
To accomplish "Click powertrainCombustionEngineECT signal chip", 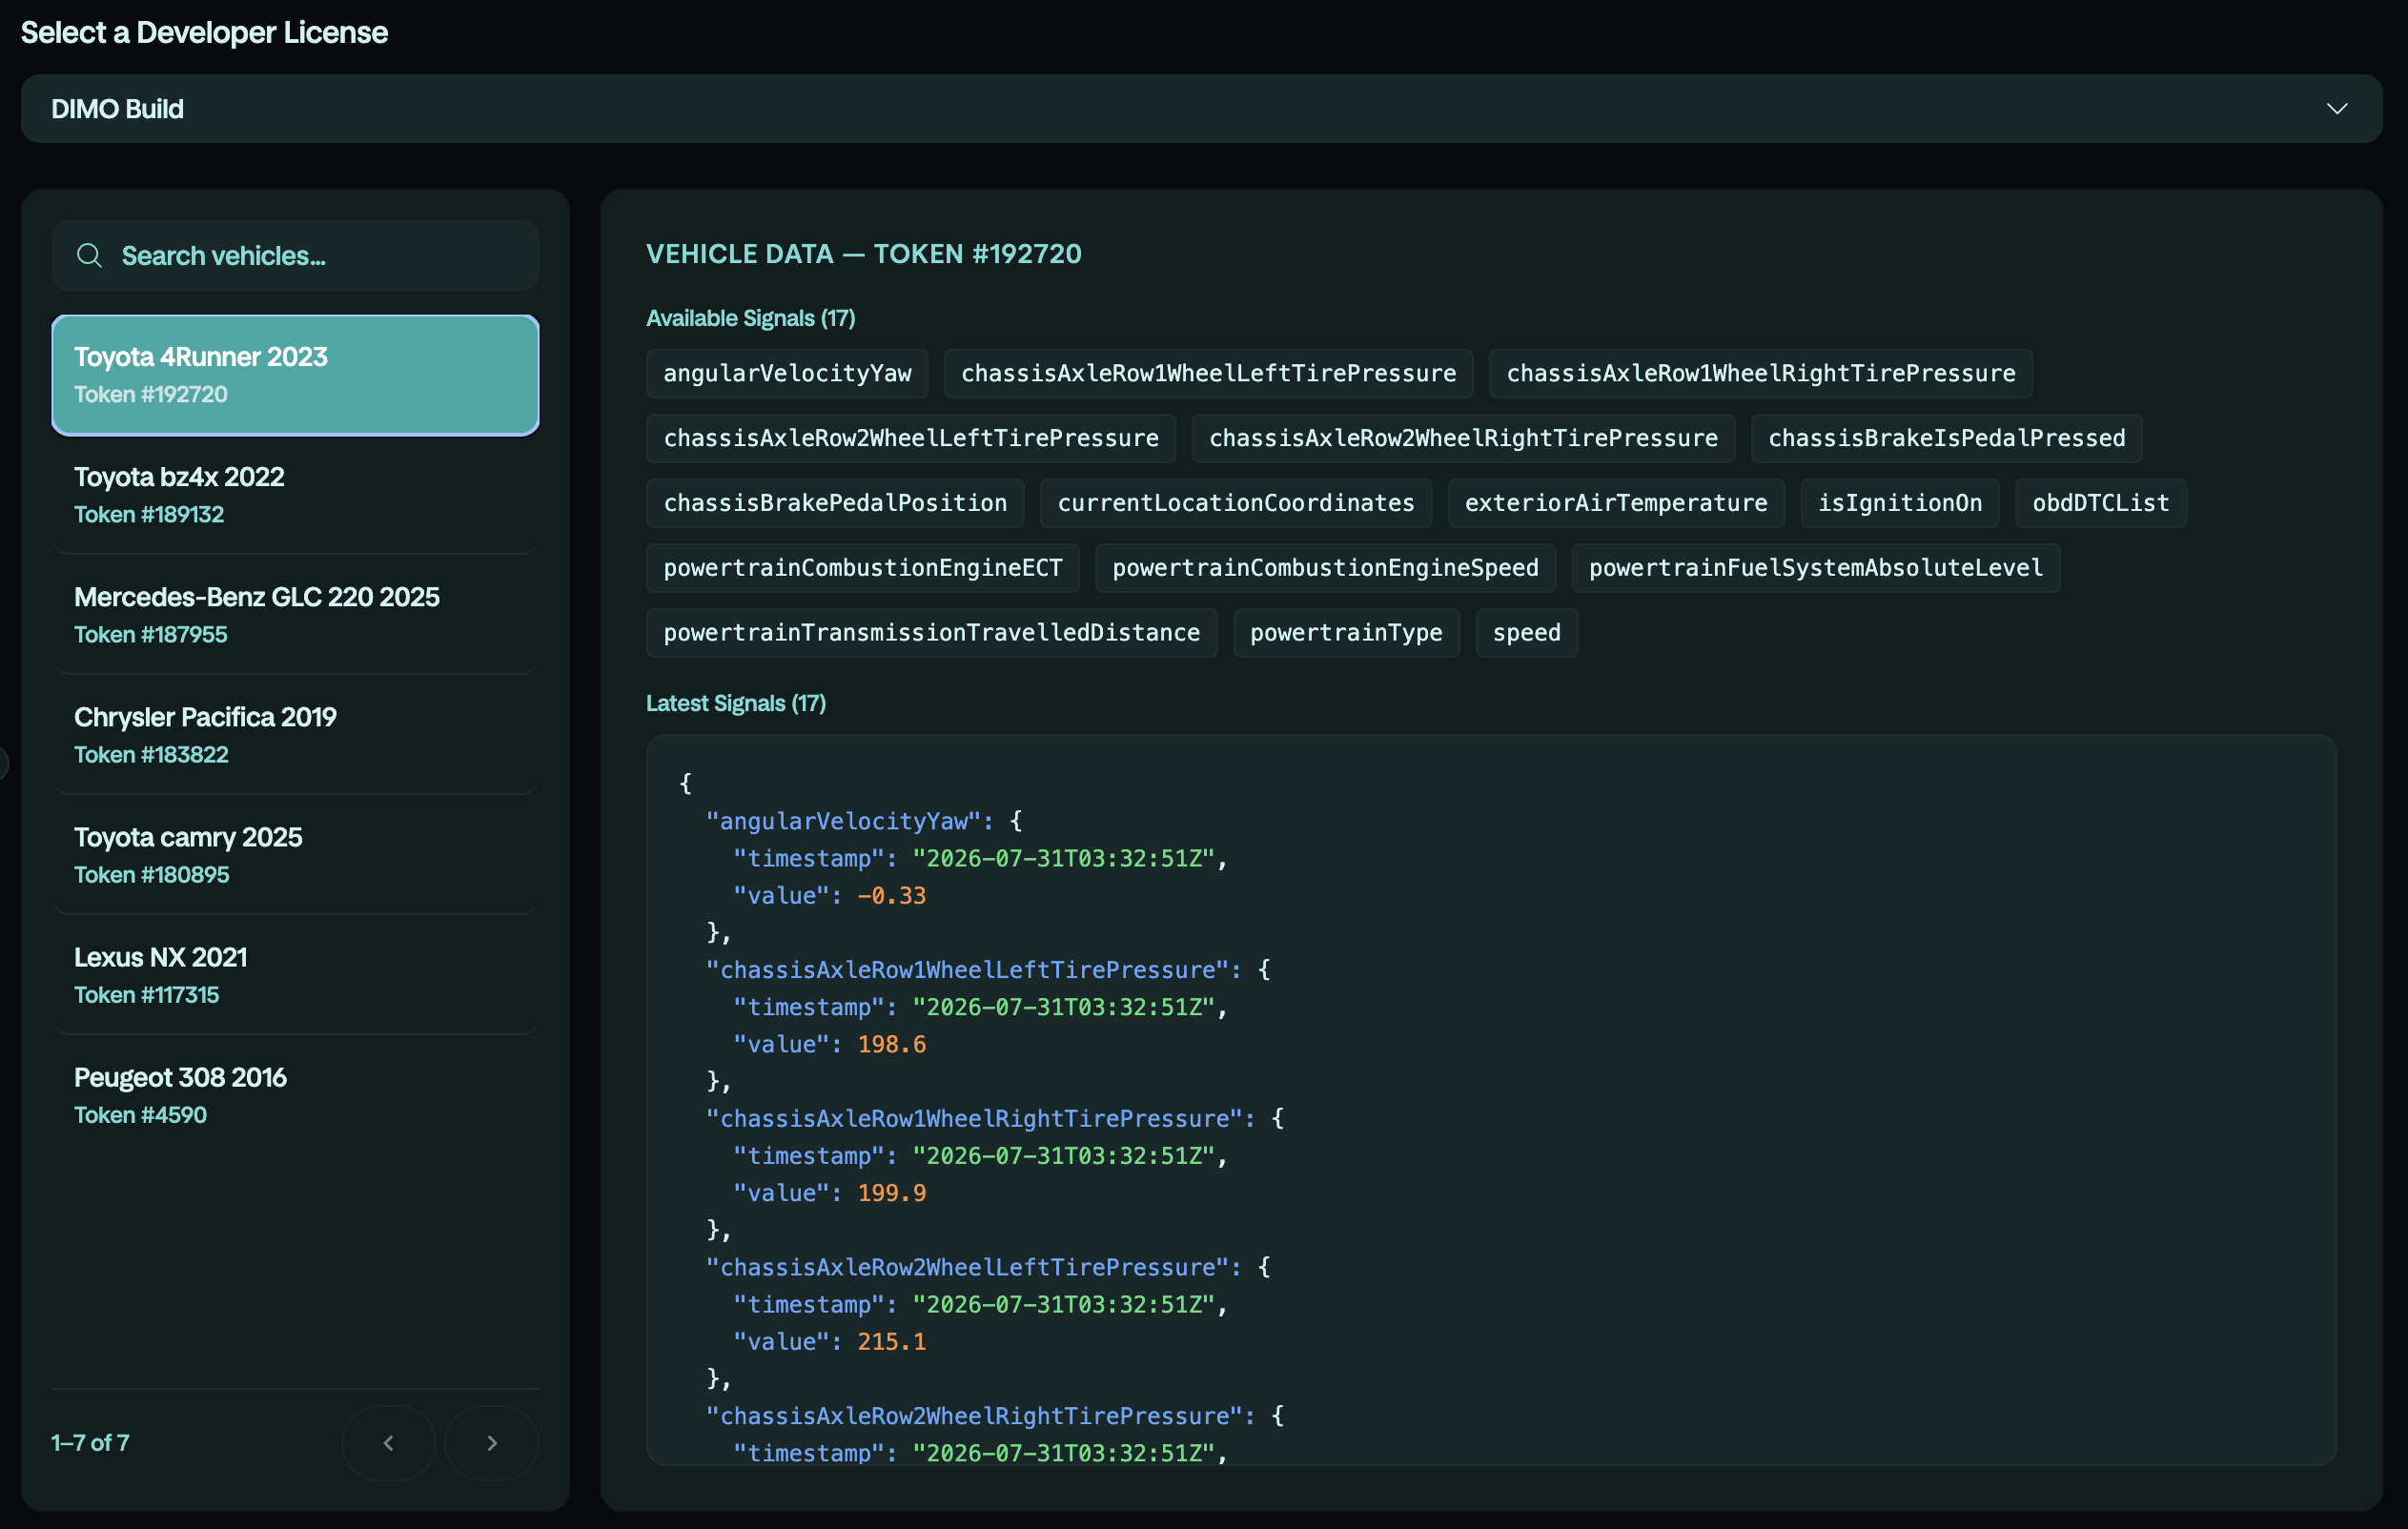I will [862, 568].
